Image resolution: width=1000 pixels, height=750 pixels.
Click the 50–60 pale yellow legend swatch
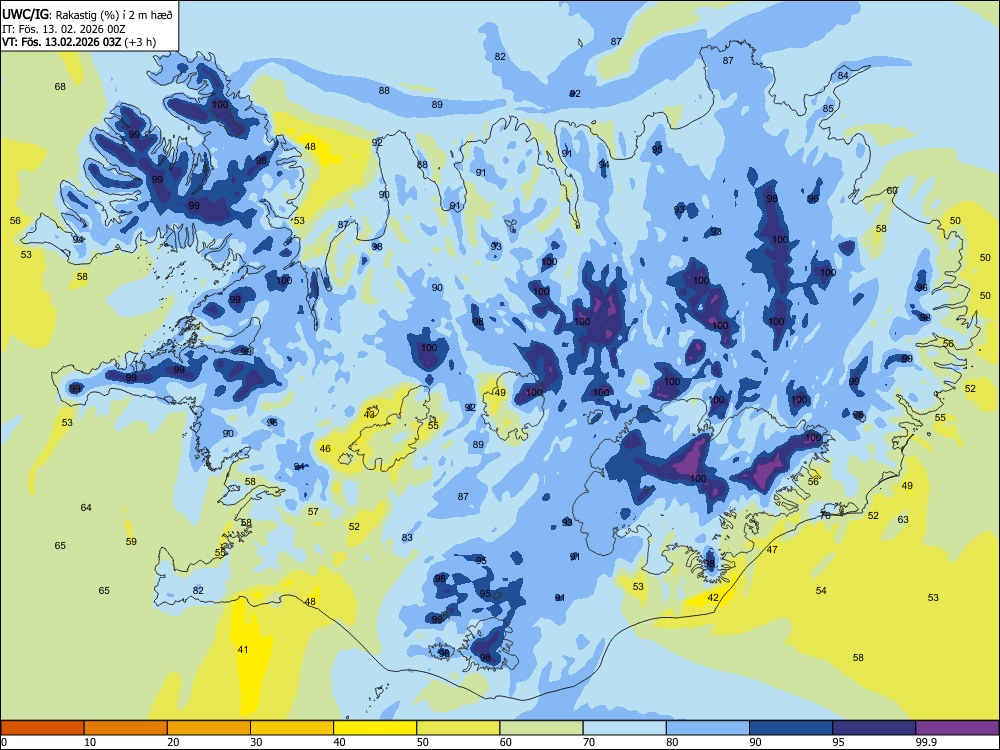(x=458, y=728)
